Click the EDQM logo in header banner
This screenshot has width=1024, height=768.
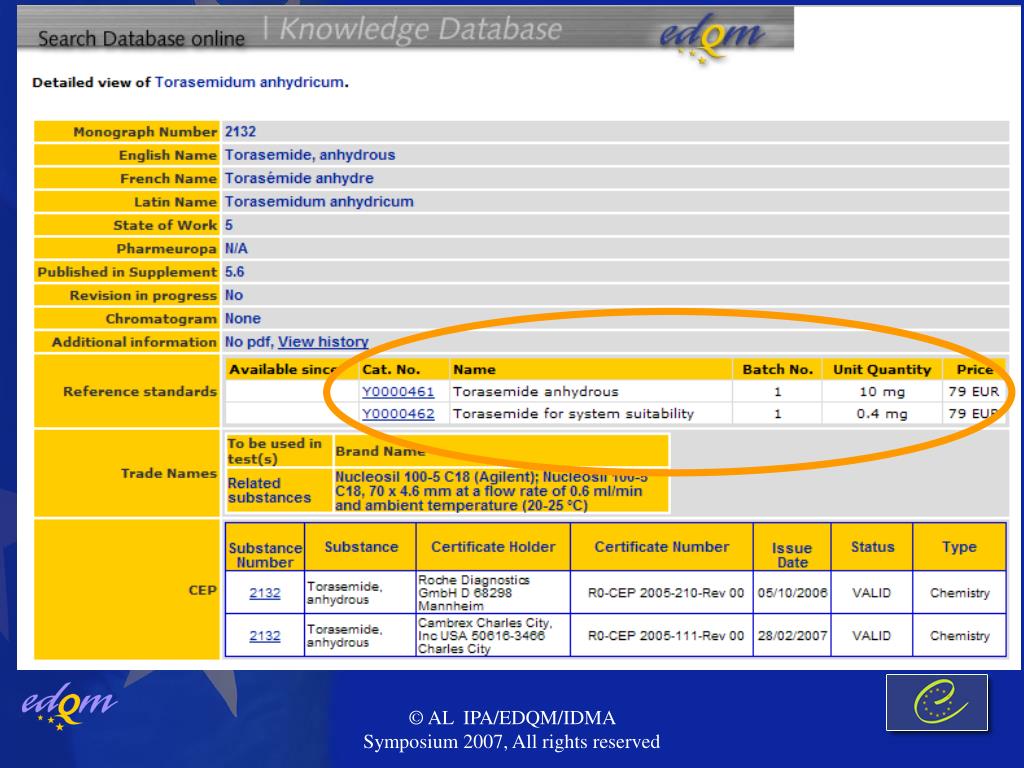tap(711, 38)
